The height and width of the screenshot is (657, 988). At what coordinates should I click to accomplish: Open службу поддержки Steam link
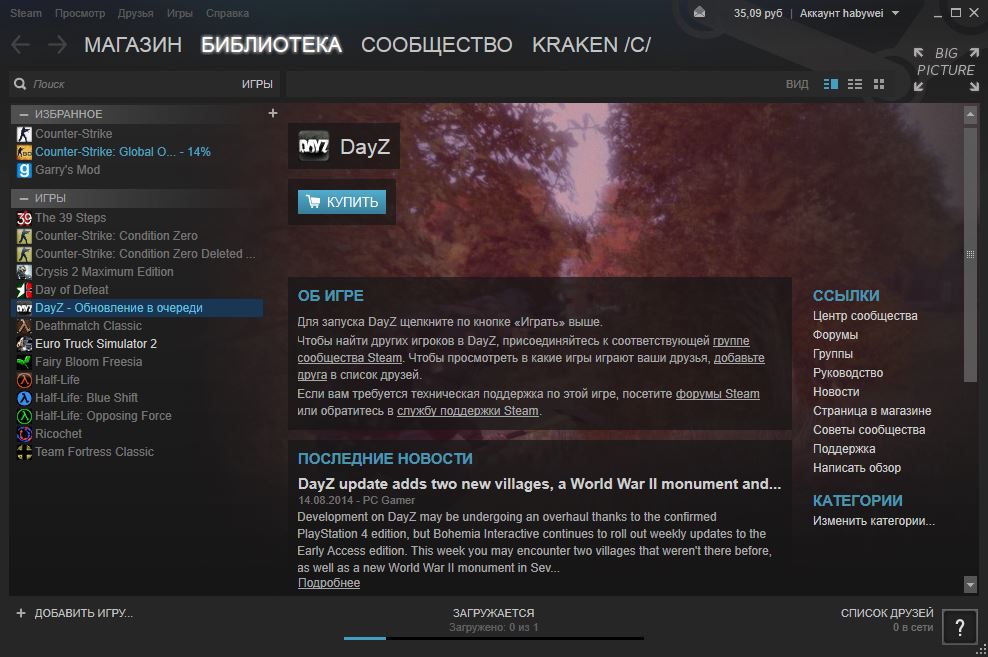(468, 411)
